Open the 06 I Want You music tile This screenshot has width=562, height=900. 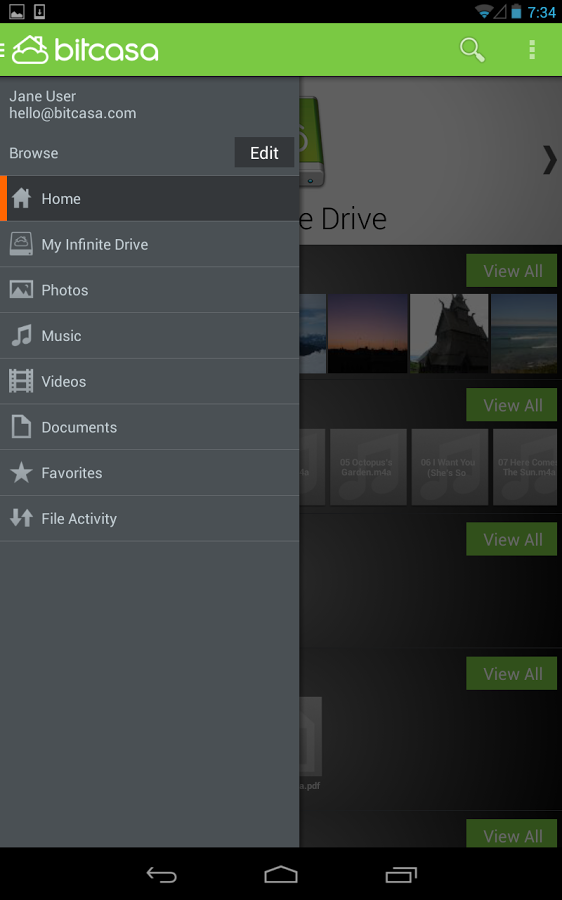[x=449, y=467]
